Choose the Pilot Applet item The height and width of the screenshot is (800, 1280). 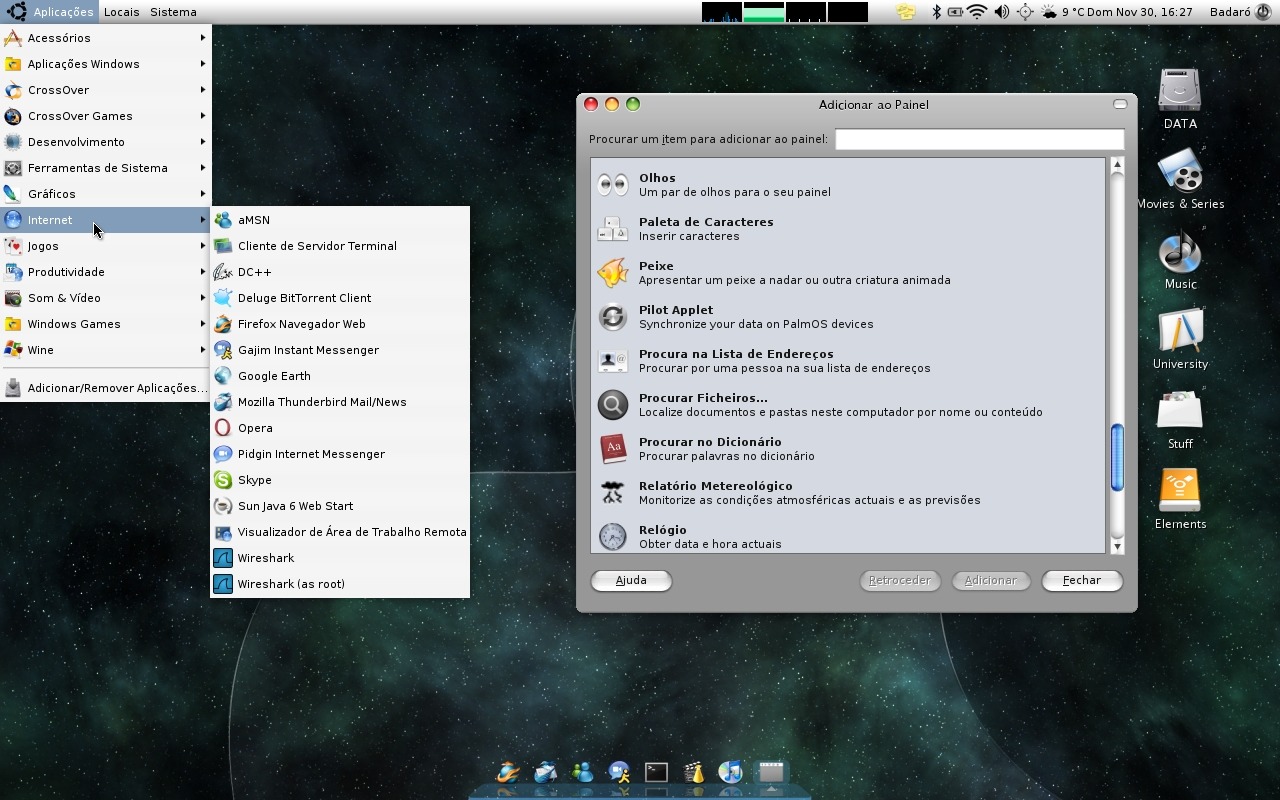tap(848, 317)
